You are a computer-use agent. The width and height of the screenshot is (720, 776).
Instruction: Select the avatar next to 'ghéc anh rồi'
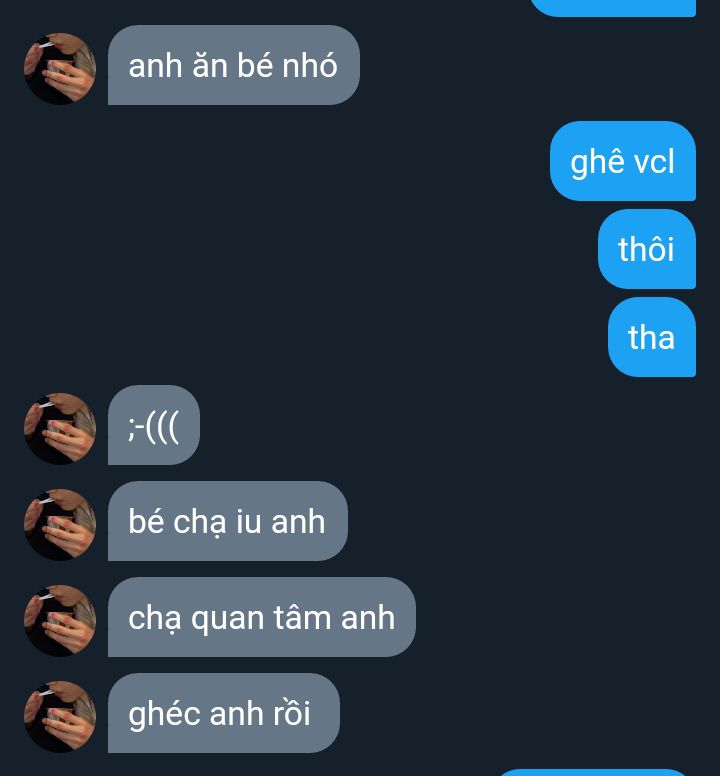click(60, 717)
